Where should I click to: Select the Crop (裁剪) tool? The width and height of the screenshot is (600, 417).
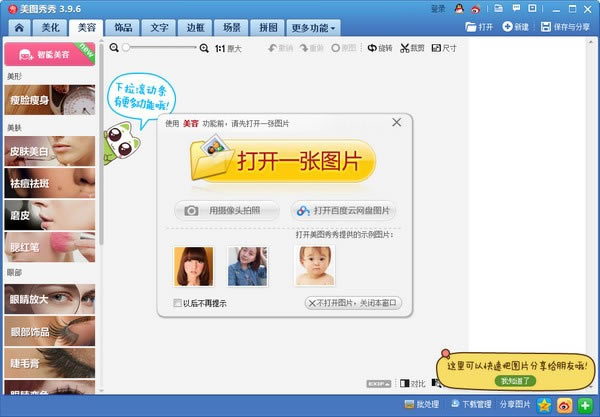pyautogui.click(x=412, y=48)
